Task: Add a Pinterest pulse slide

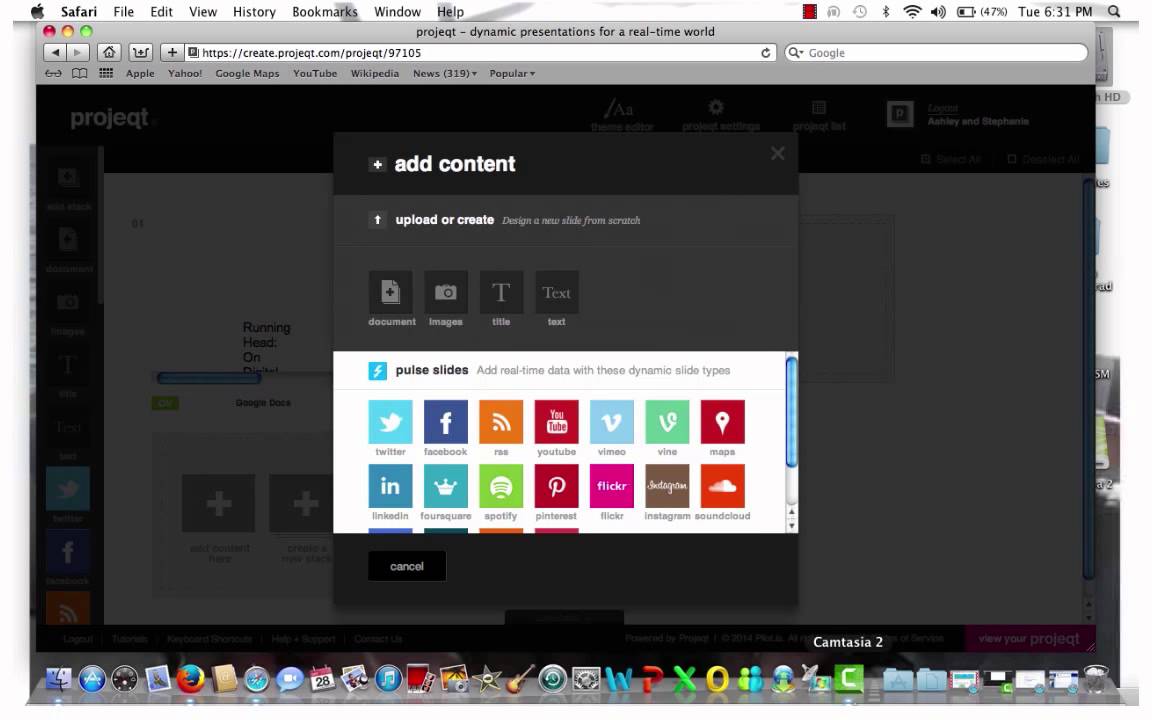Action: [556, 486]
